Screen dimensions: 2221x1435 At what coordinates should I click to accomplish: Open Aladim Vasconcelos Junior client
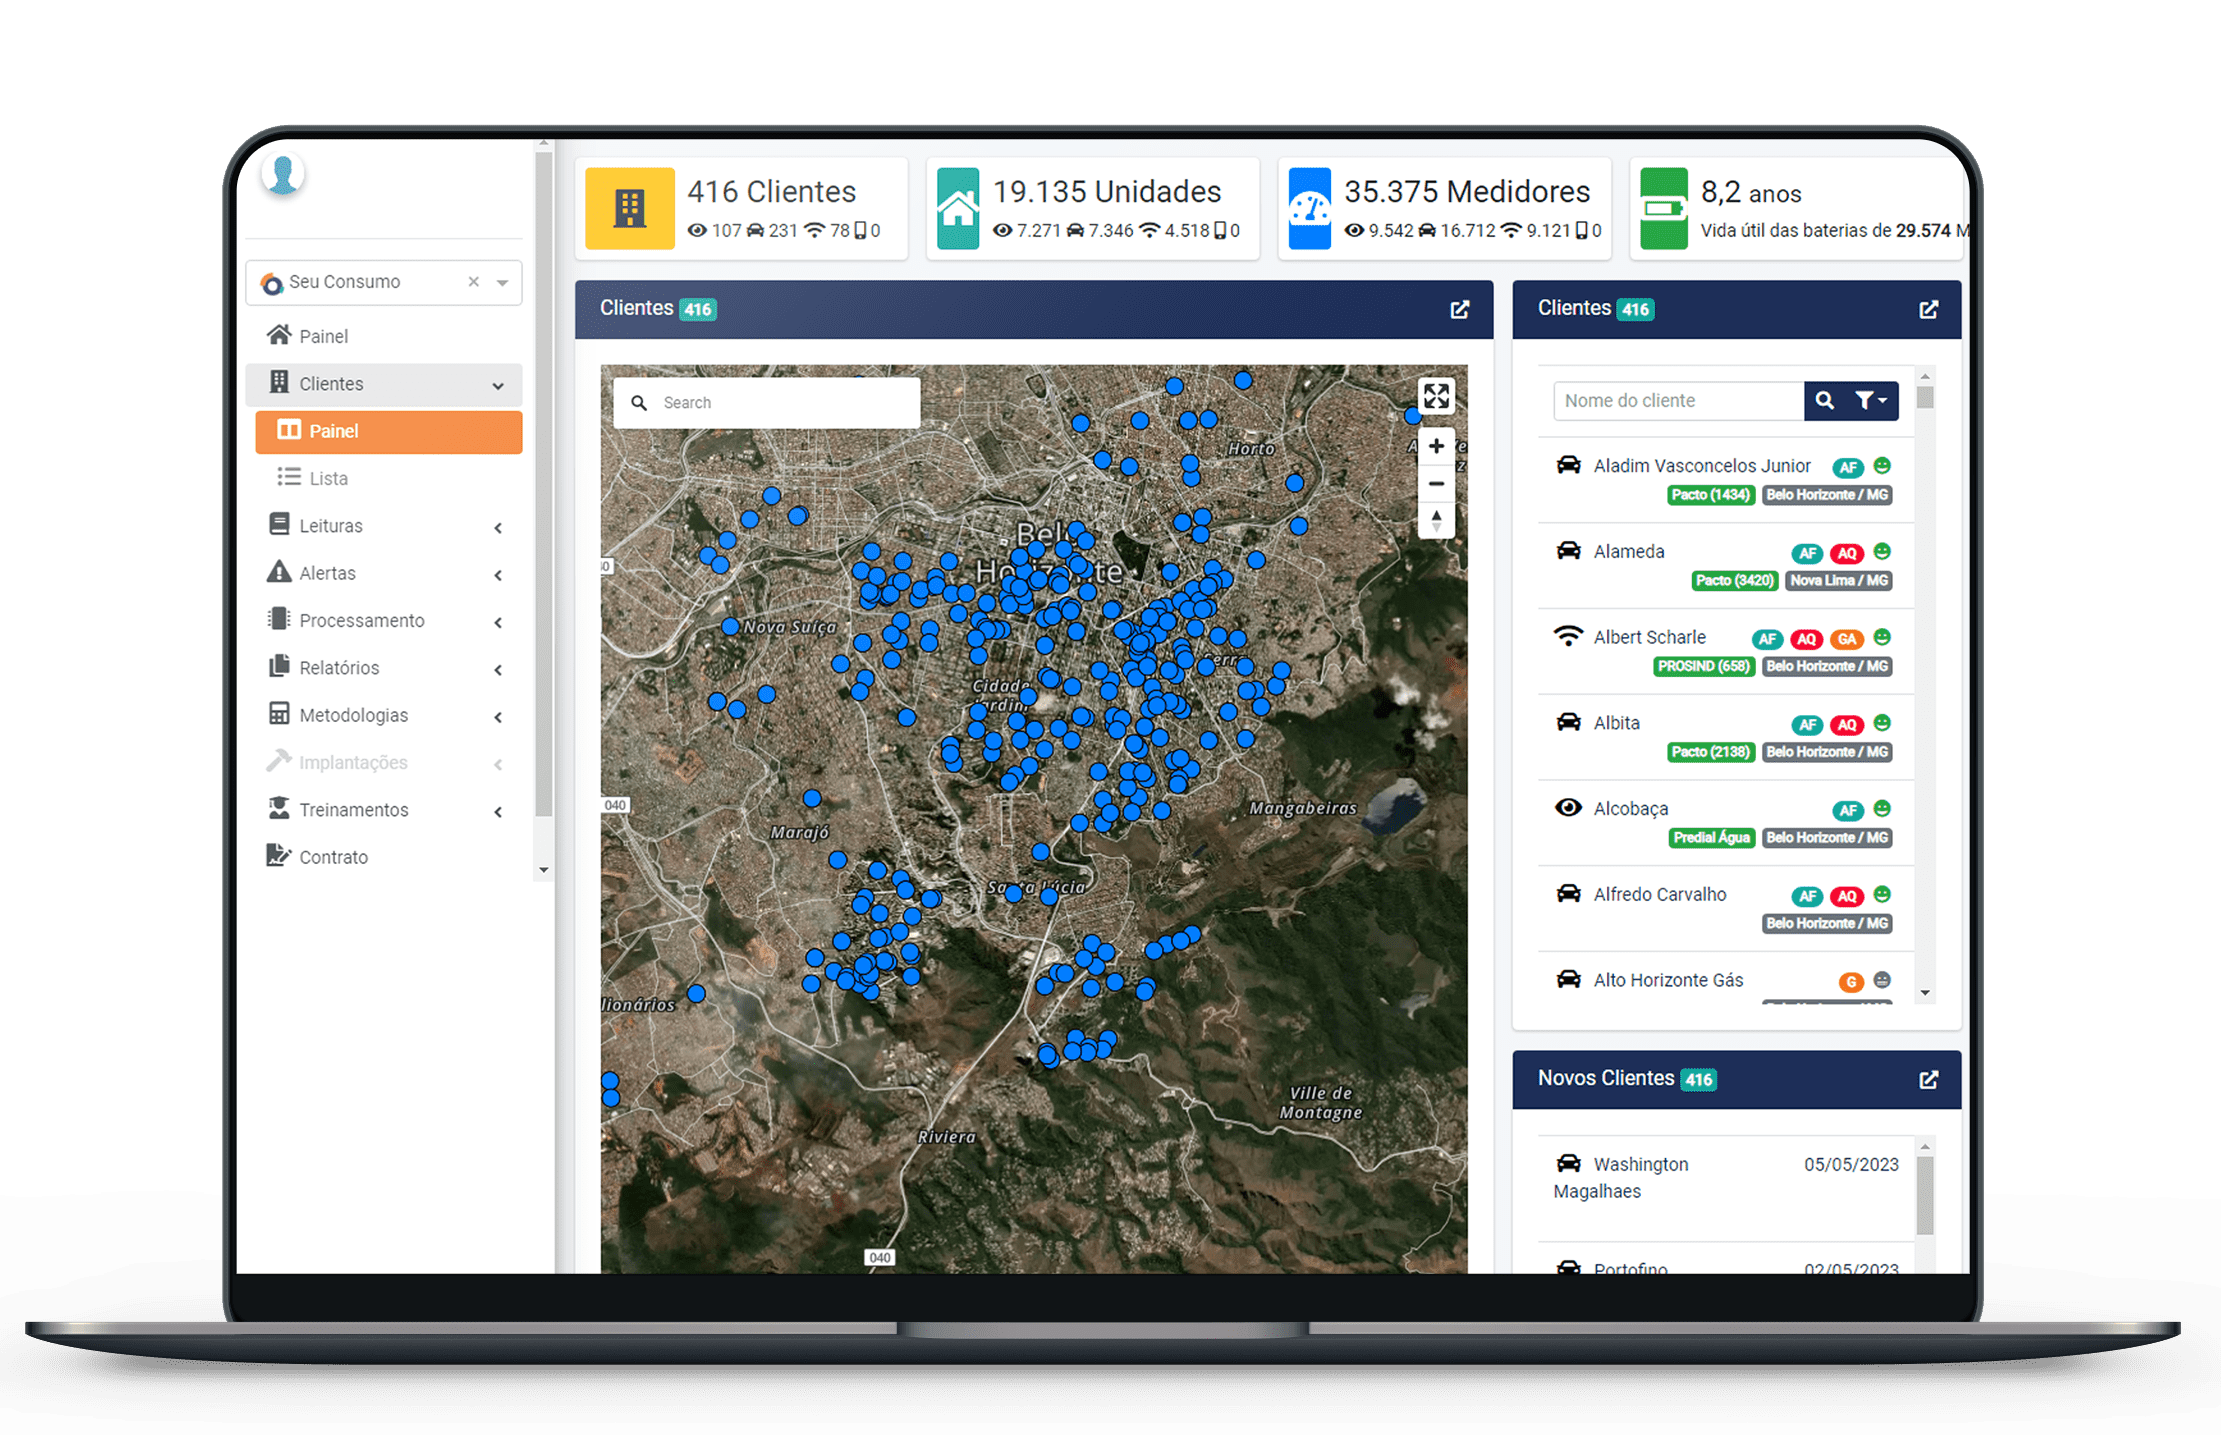pyautogui.click(x=1725, y=480)
